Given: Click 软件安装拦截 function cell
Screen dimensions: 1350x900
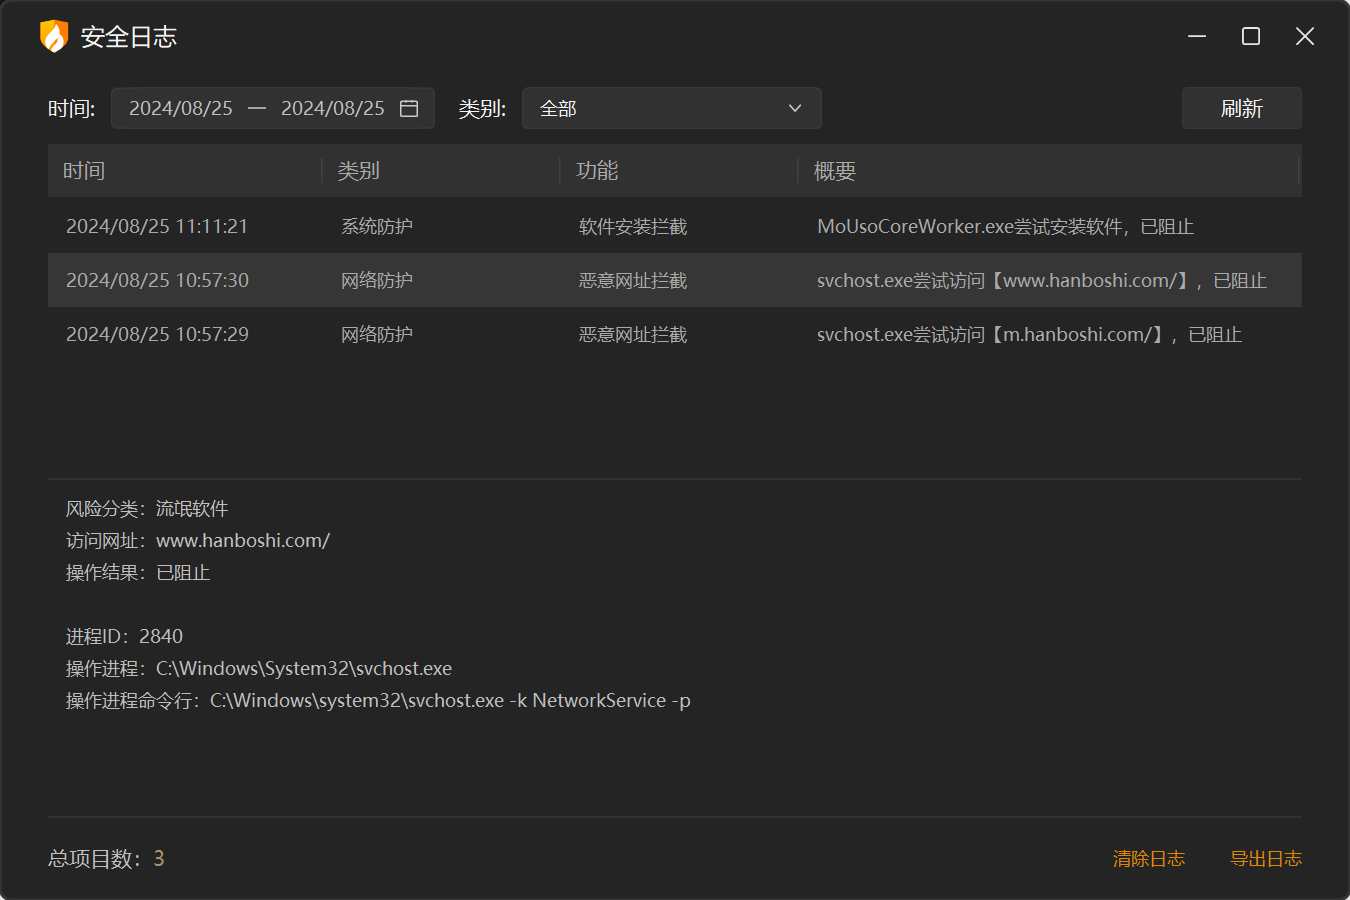Looking at the screenshot, I should point(633,226).
